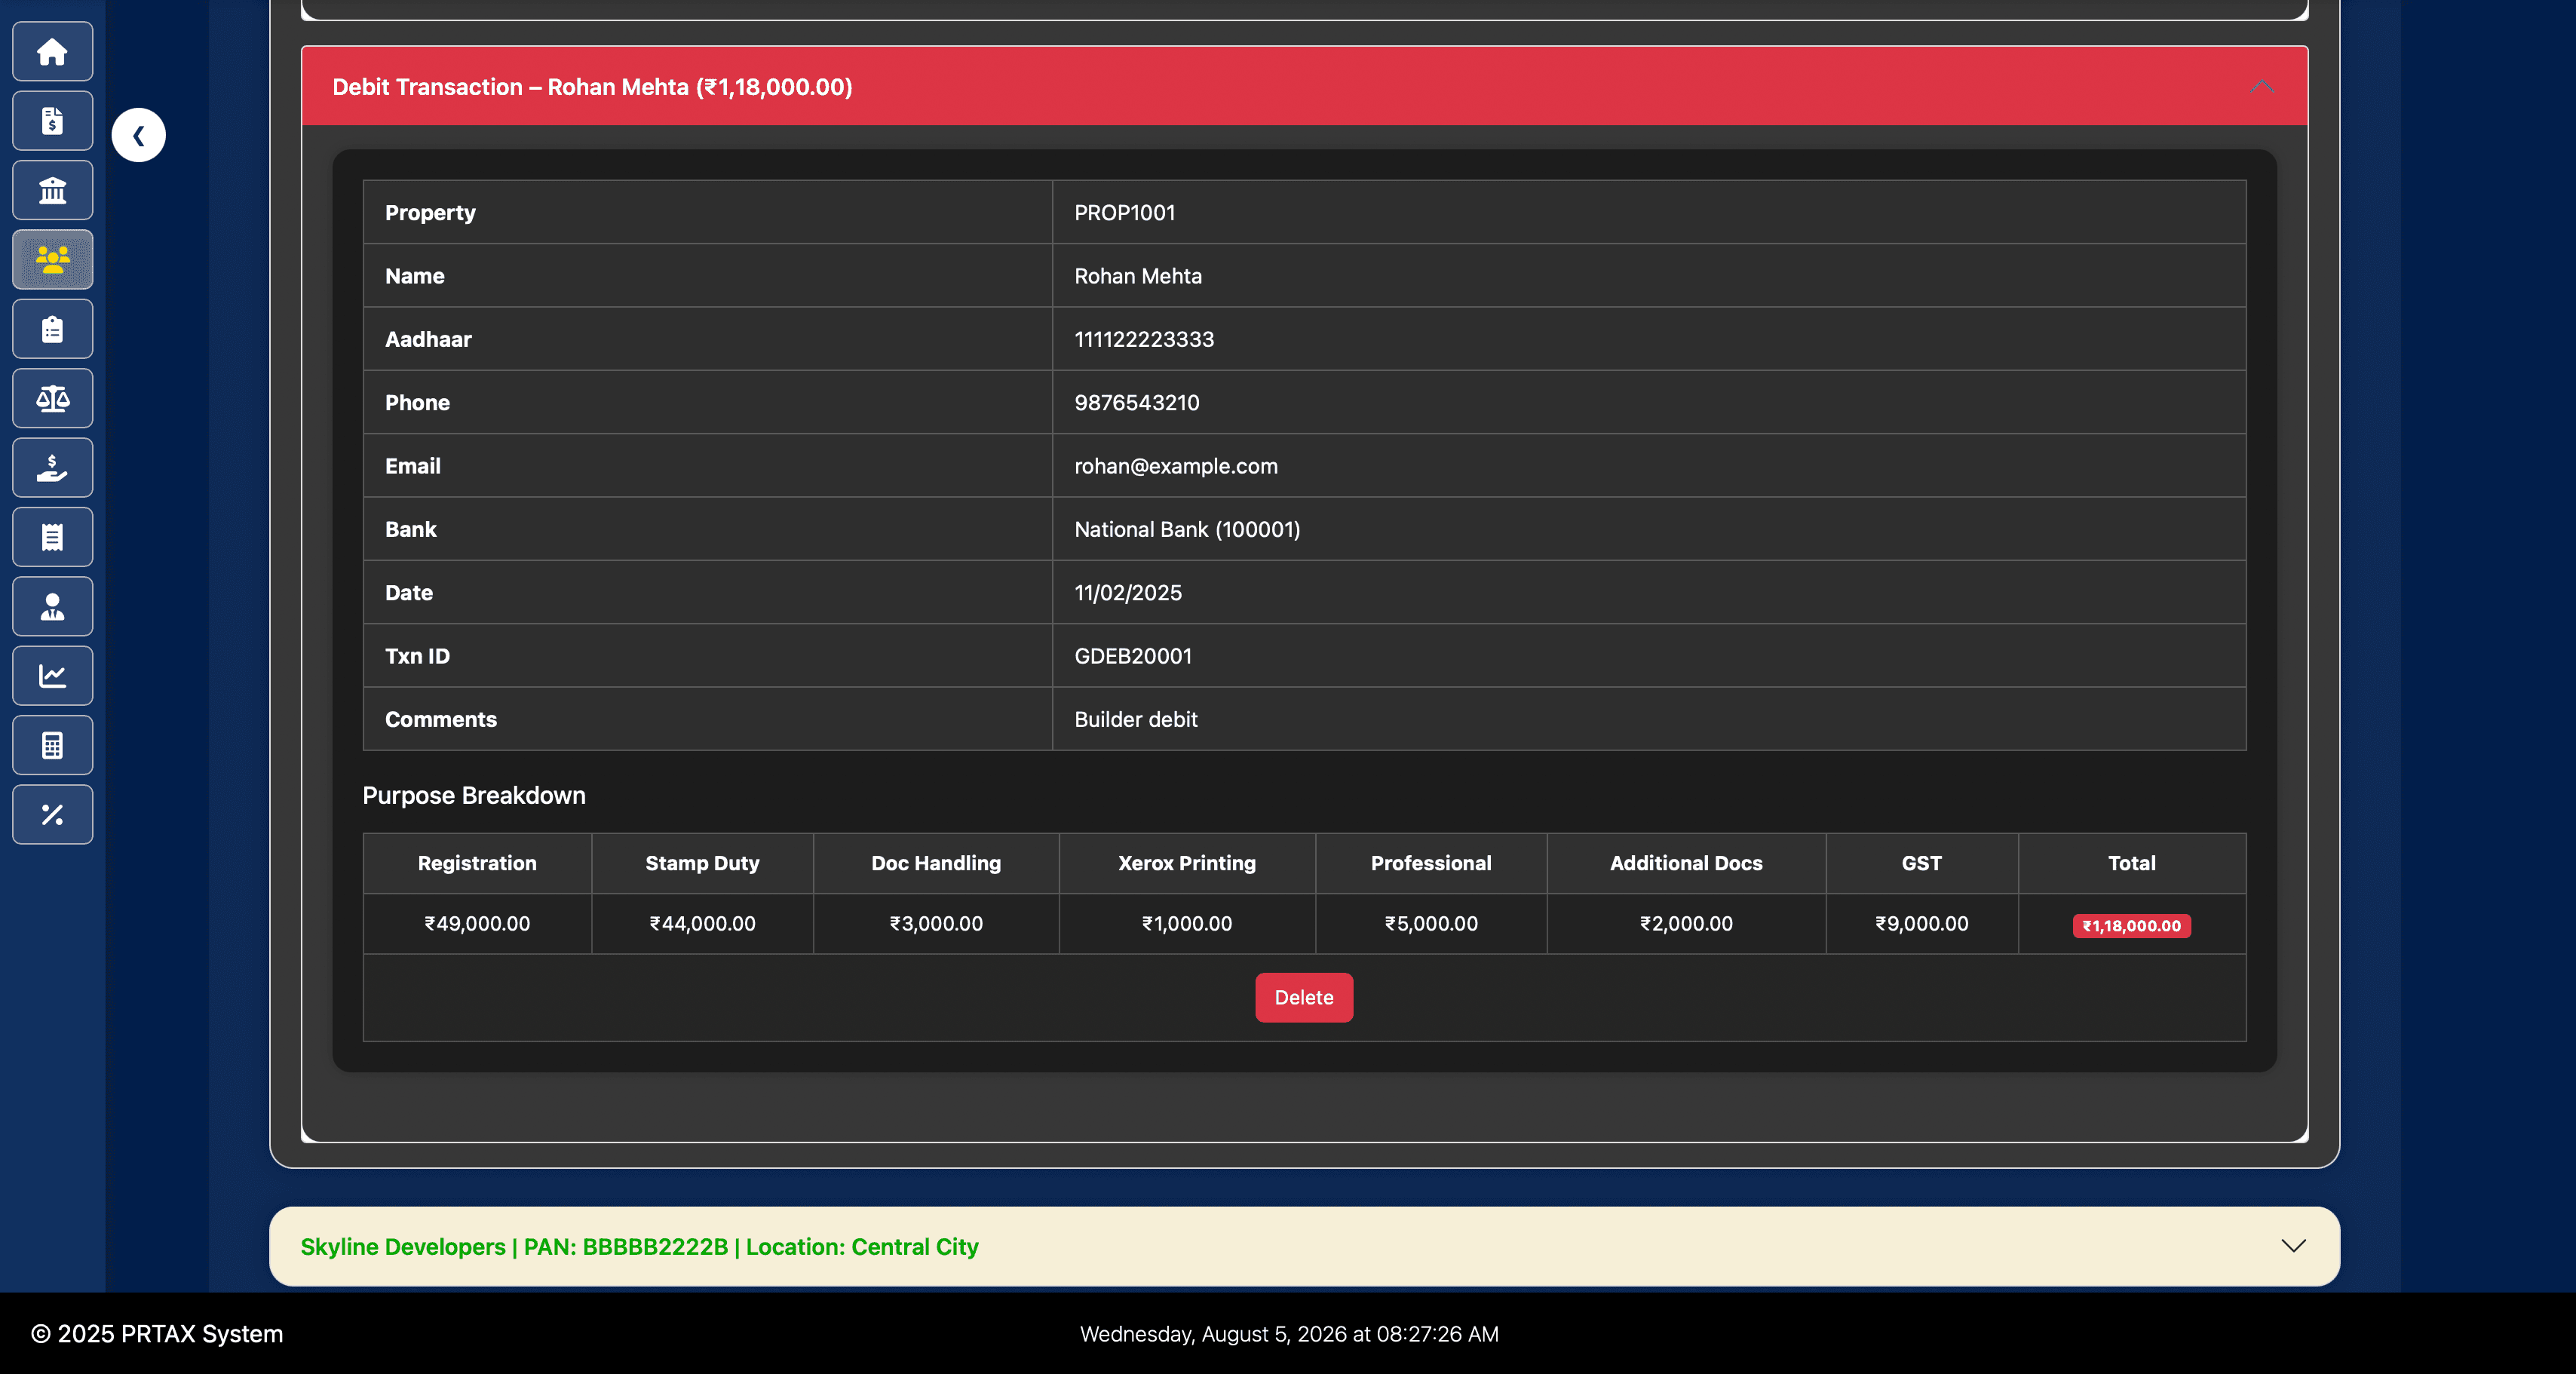Open the balance scale sidebar icon

pos(52,398)
